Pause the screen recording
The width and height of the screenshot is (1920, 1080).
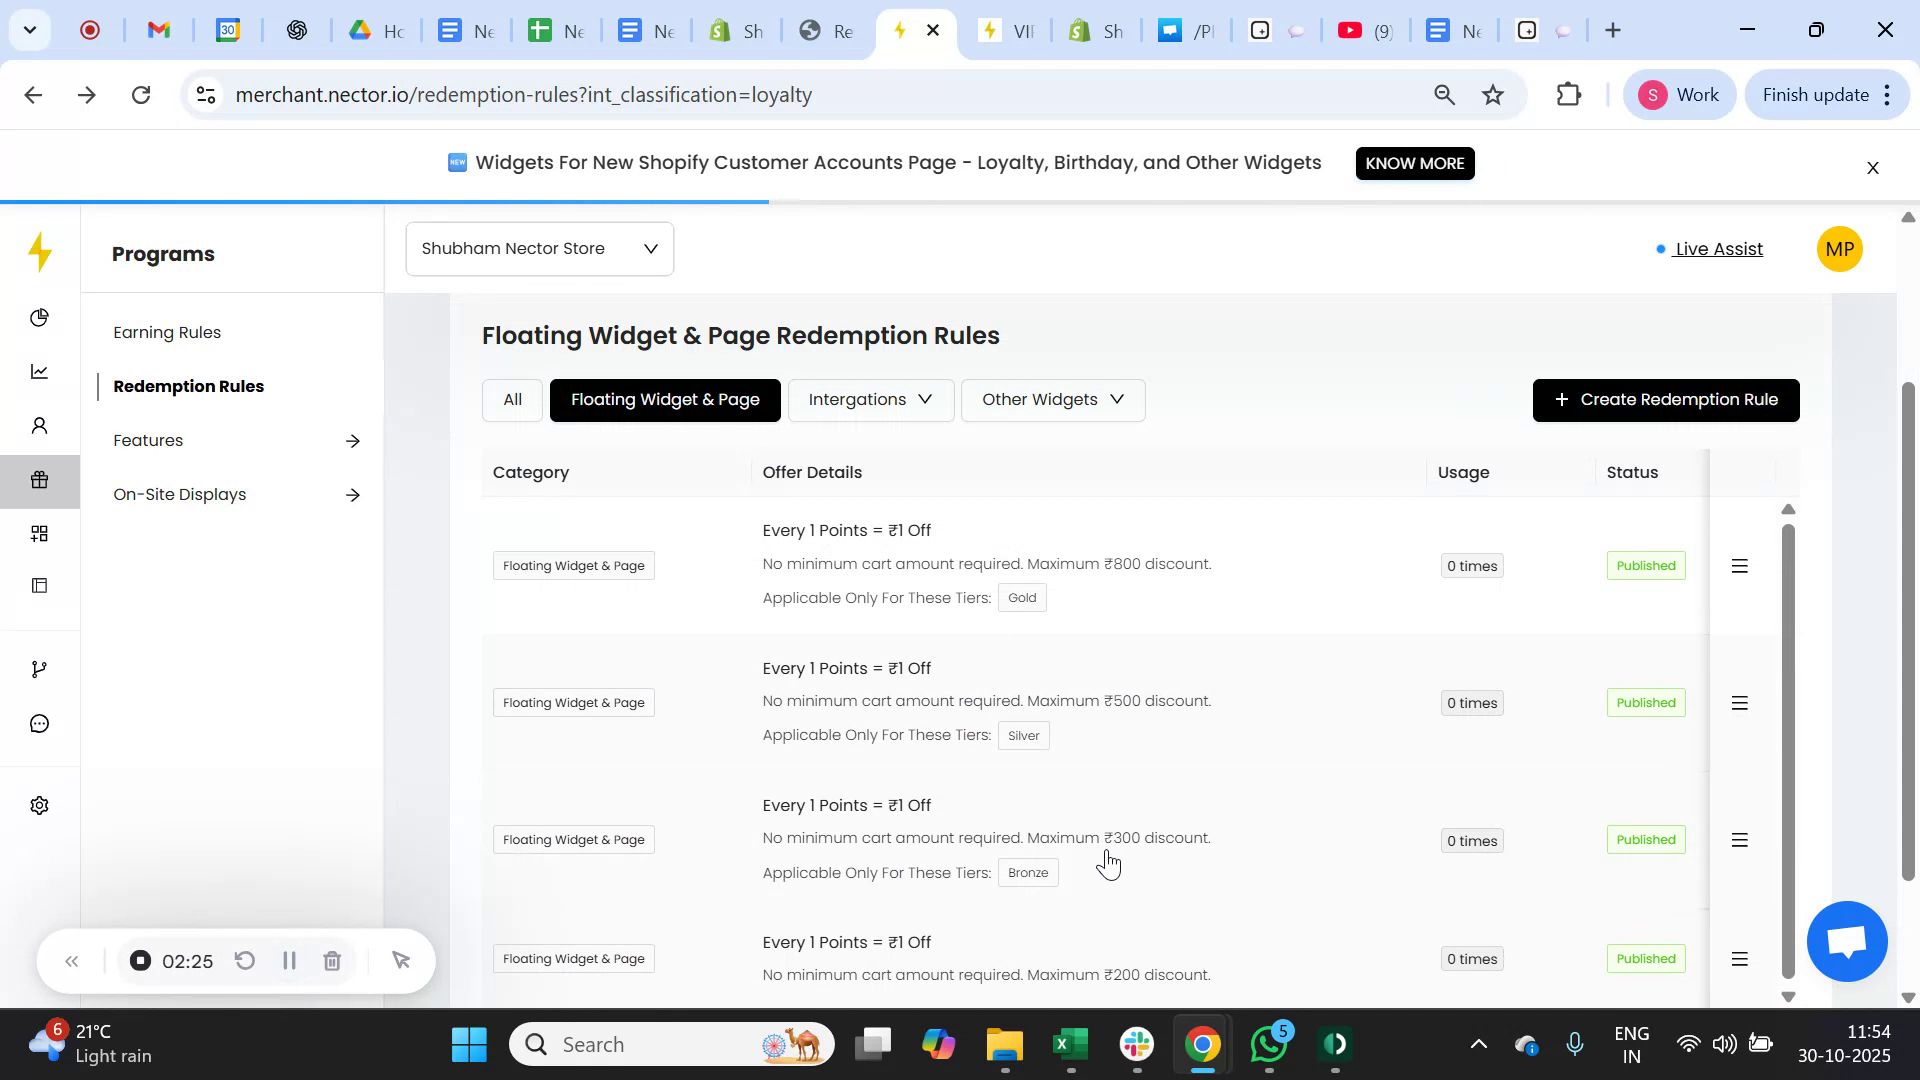[289, 960]
